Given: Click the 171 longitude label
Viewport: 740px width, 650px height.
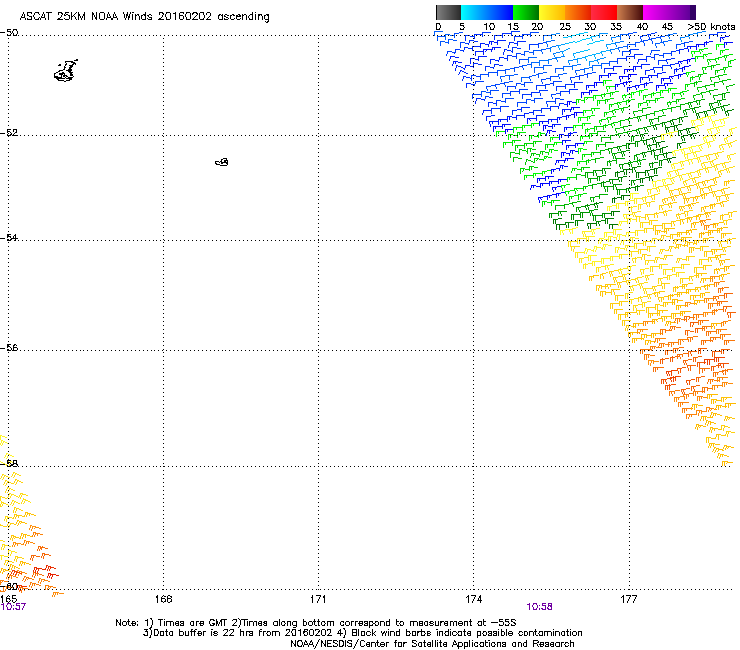Looking at the screenshot, I should click(318, 599).
